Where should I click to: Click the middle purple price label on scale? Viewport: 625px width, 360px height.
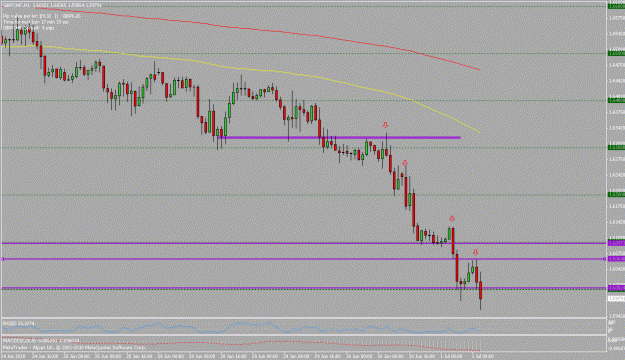(x=616, y=259)
